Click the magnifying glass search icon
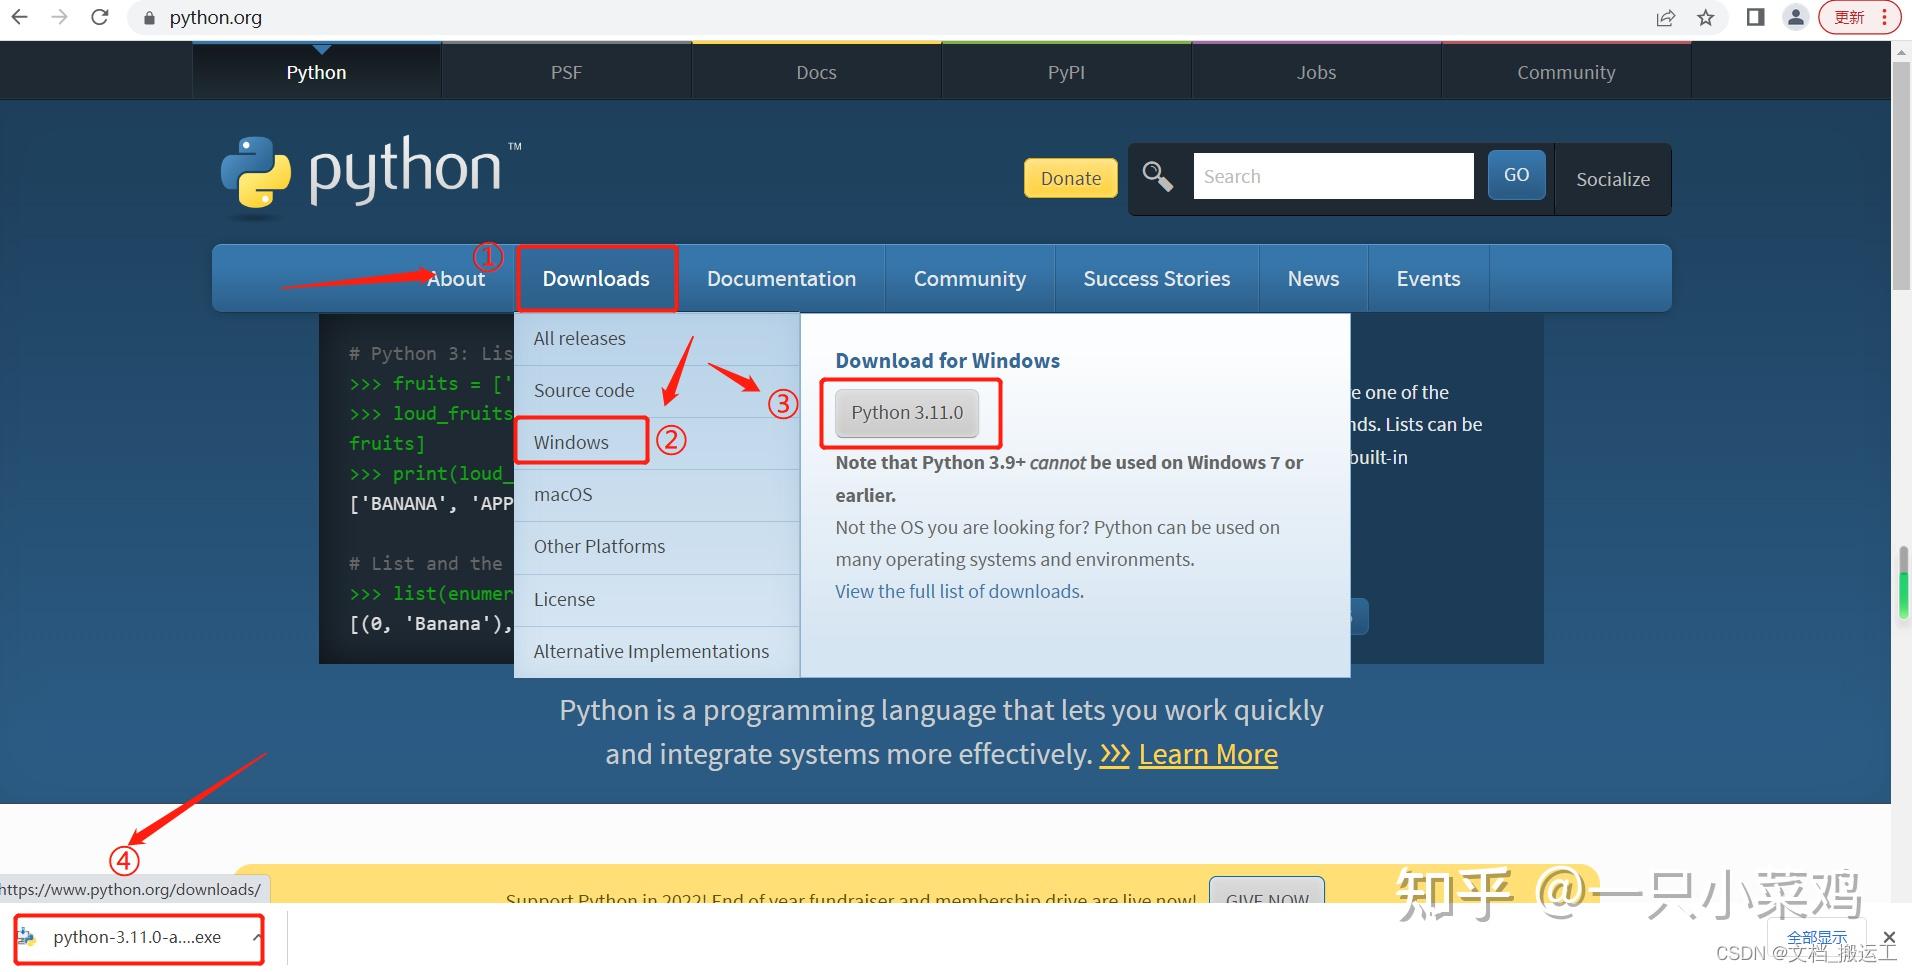This screenshot has width=1912, height=972. [x=1158, y=177]
